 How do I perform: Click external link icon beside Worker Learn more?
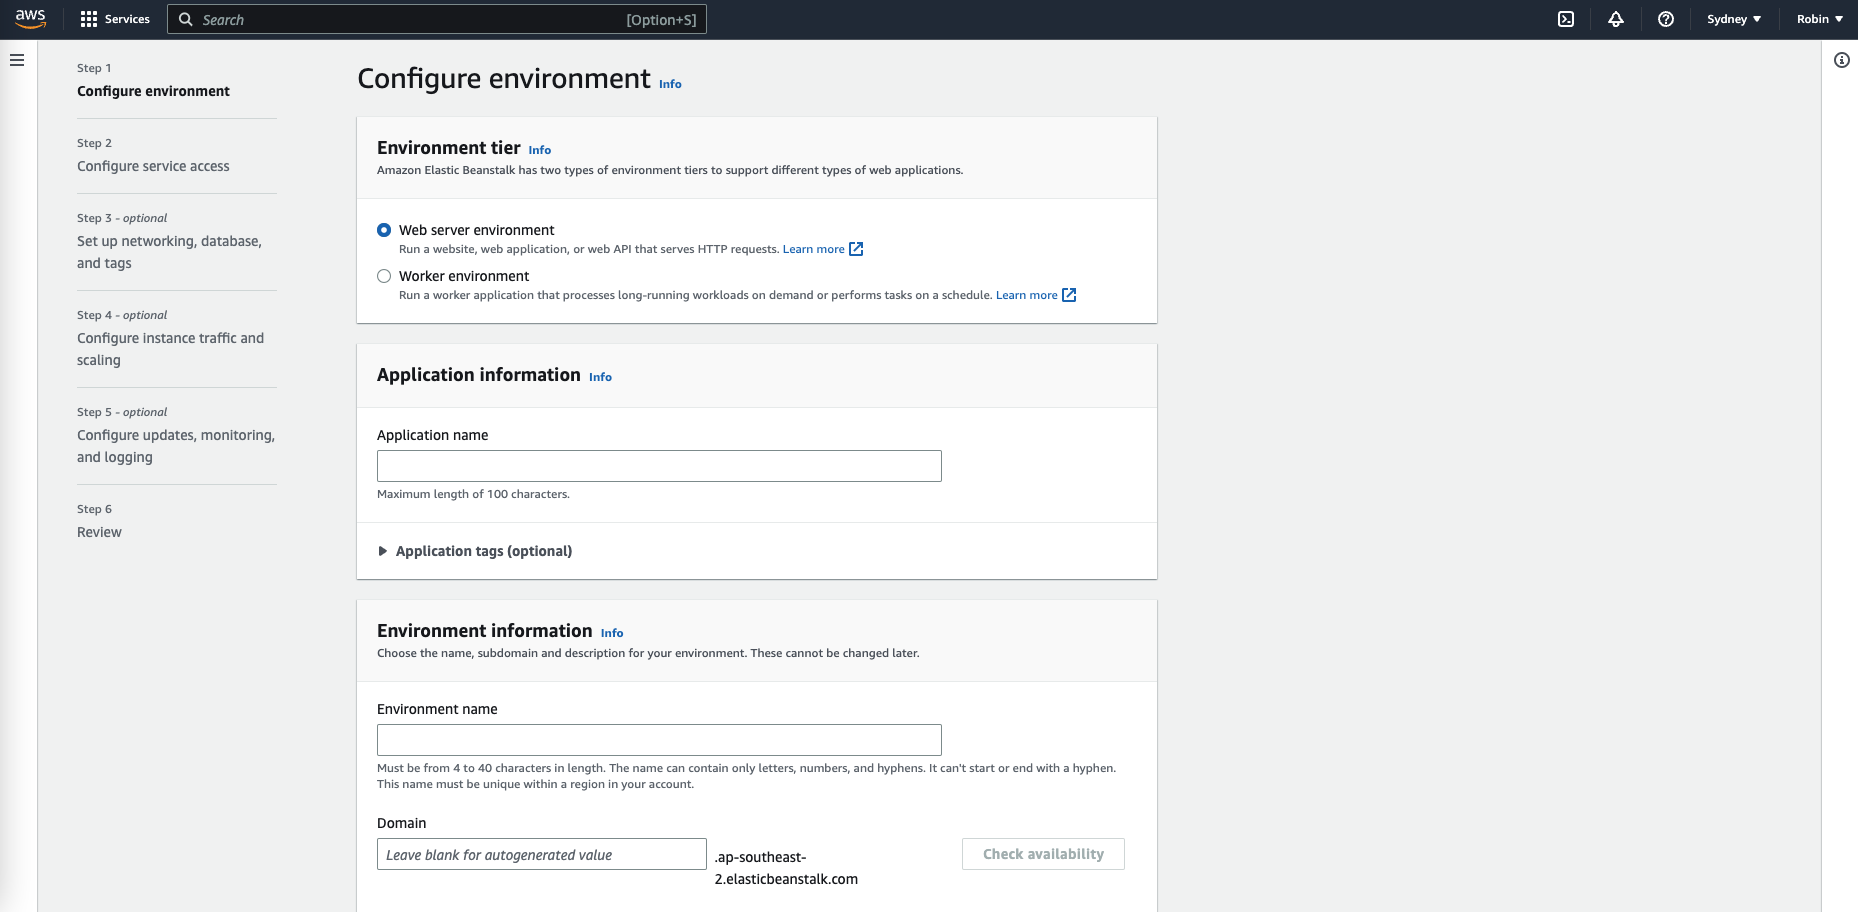pyautogui.click(x=1069, y=295)
